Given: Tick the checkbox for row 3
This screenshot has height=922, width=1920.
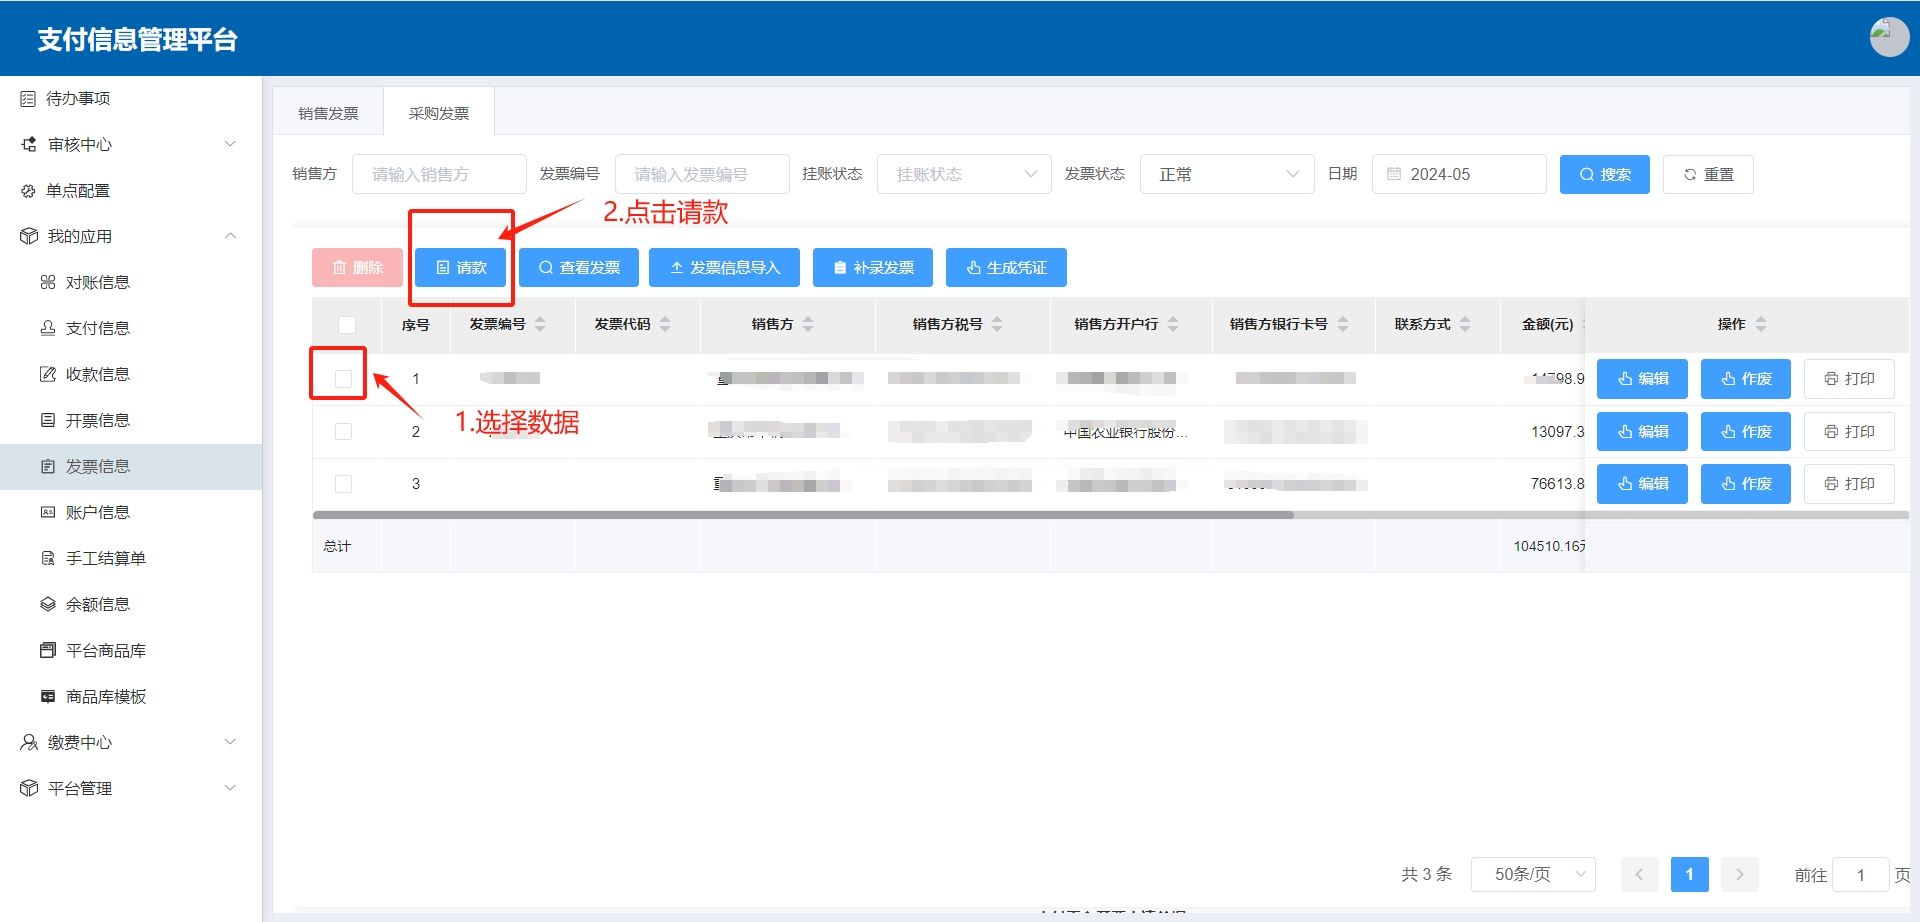Looking at the screenshot, I should (343, 484).
